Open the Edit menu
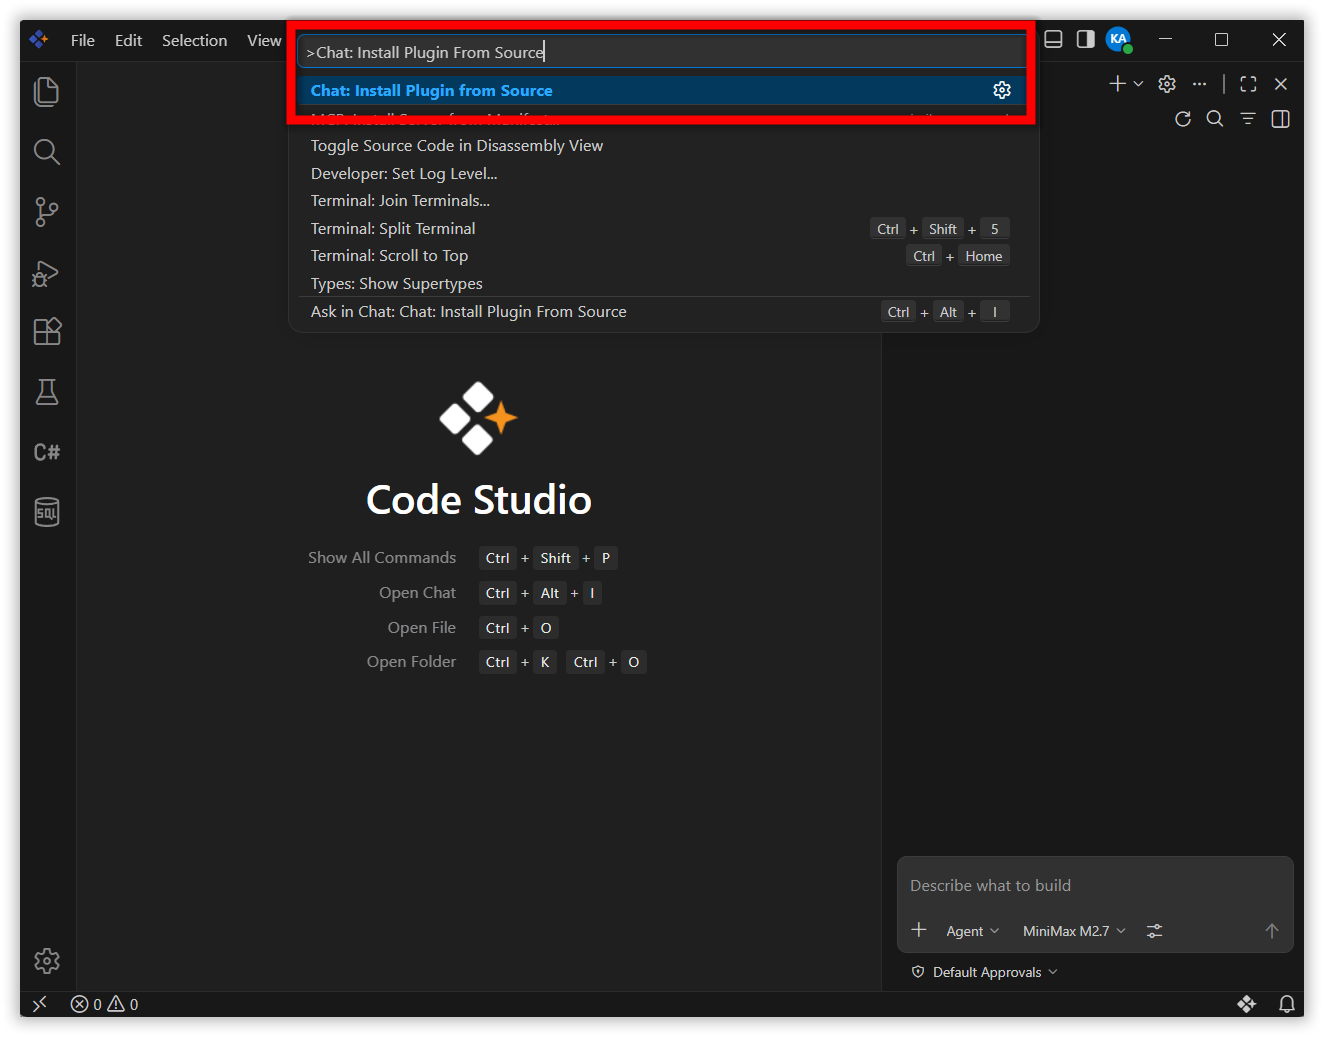 [128, 40]
